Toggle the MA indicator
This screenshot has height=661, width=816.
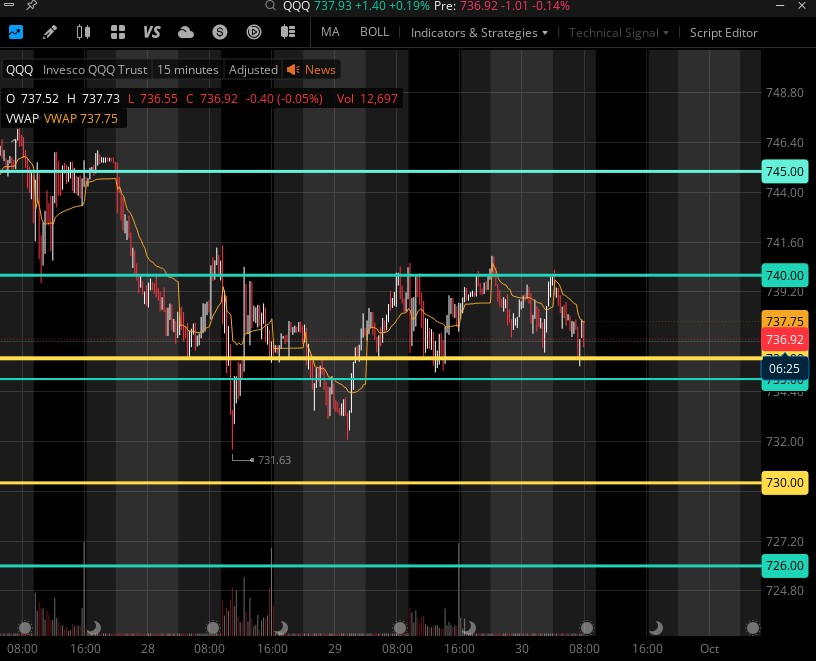point(330,32)
